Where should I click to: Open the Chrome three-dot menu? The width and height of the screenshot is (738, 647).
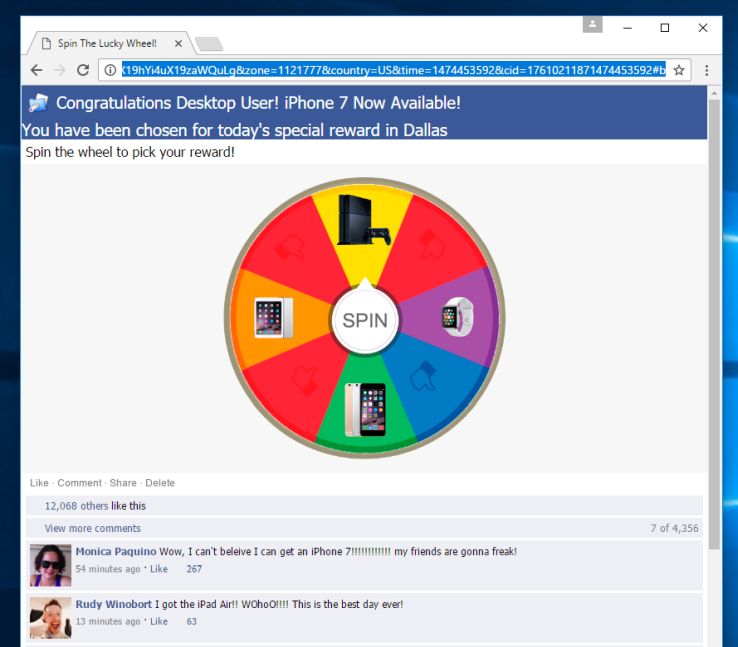[706, 70]
